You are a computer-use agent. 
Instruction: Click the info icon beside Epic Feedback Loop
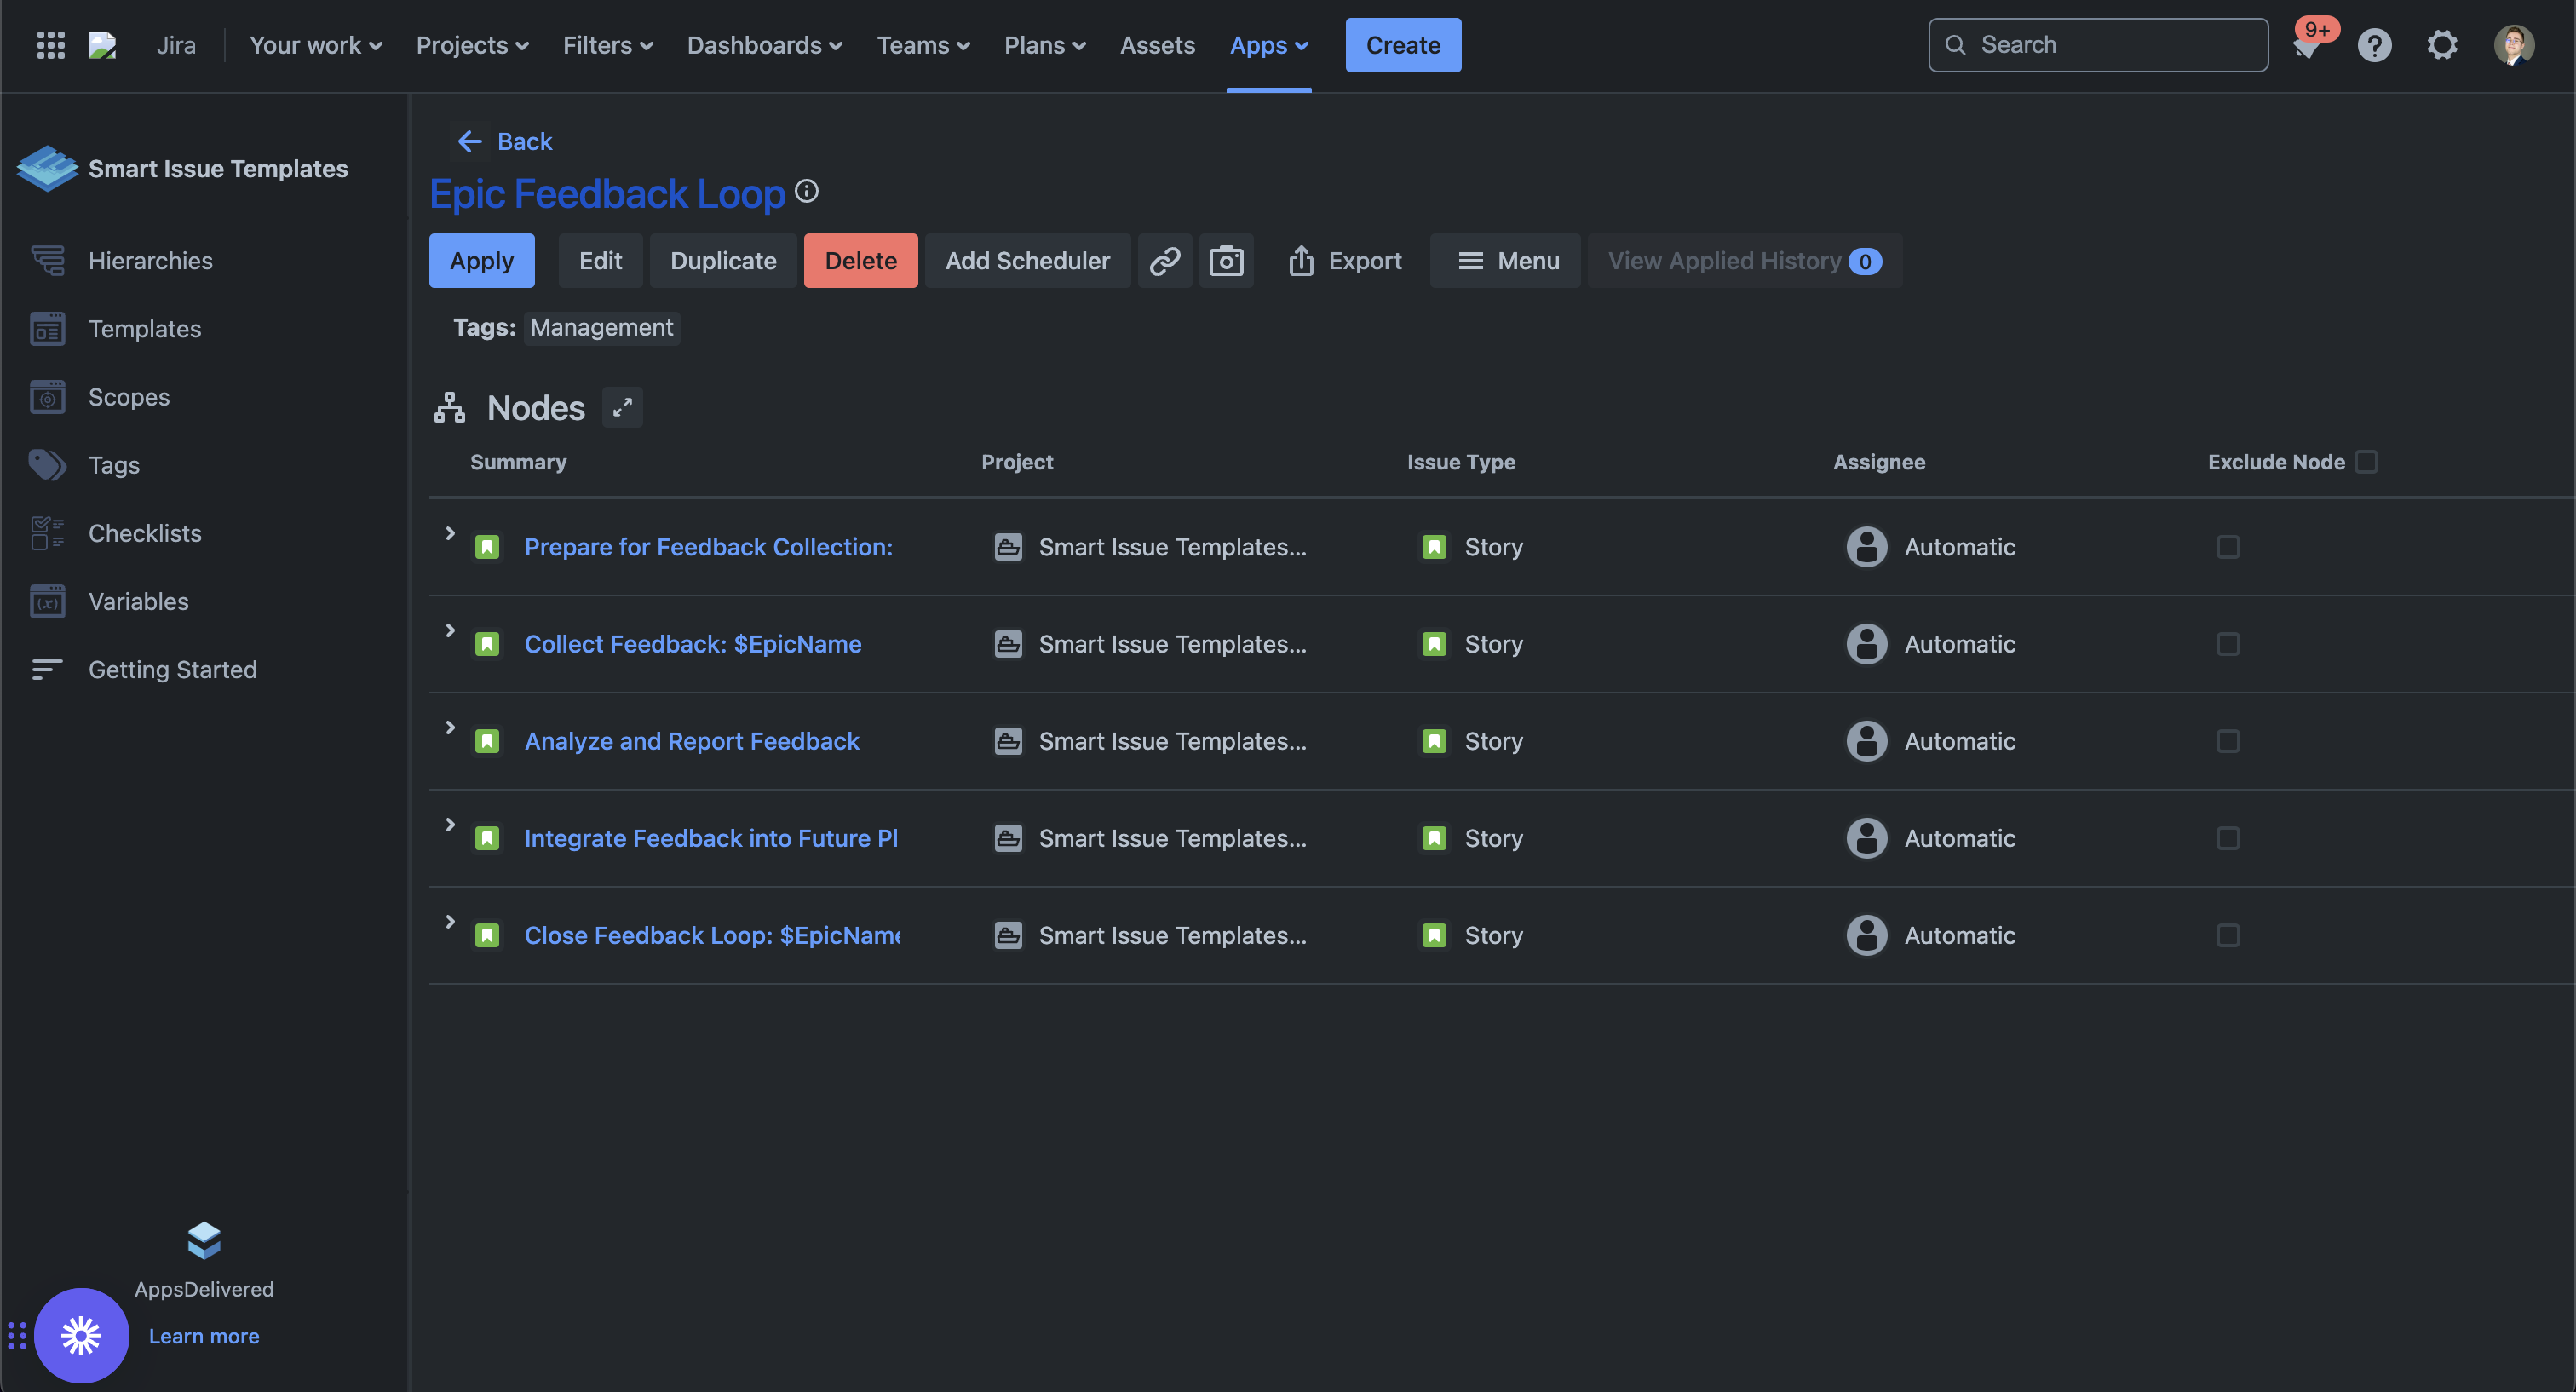coord(806,191)
